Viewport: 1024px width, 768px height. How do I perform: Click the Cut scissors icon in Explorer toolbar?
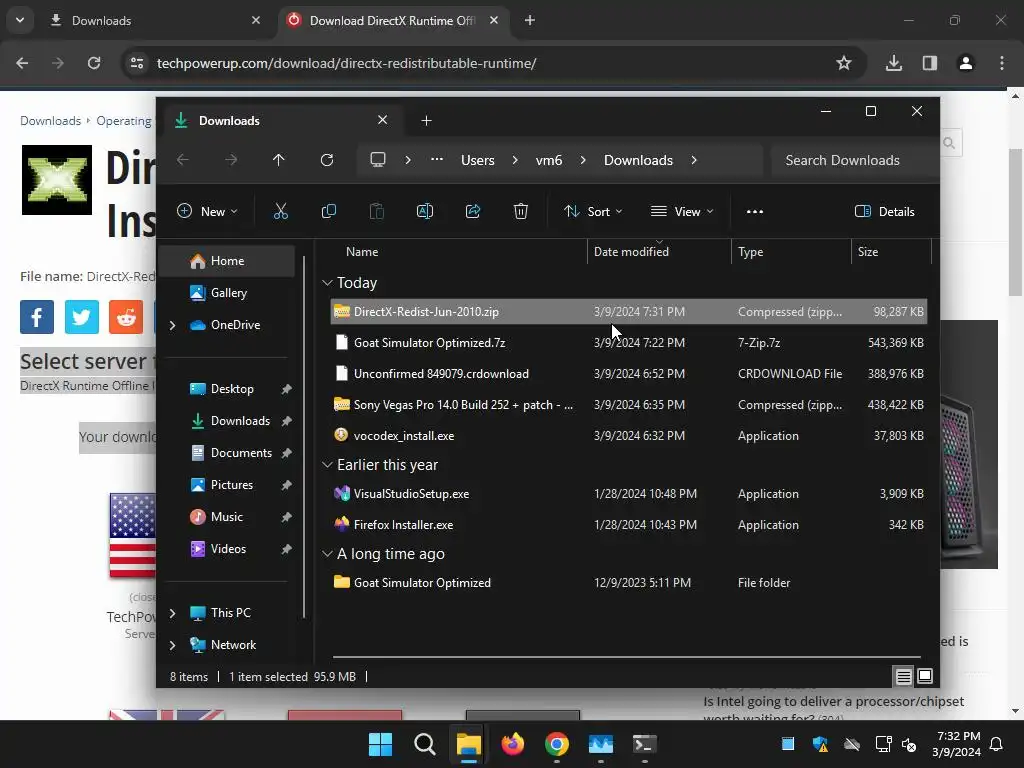click(281, 211)
